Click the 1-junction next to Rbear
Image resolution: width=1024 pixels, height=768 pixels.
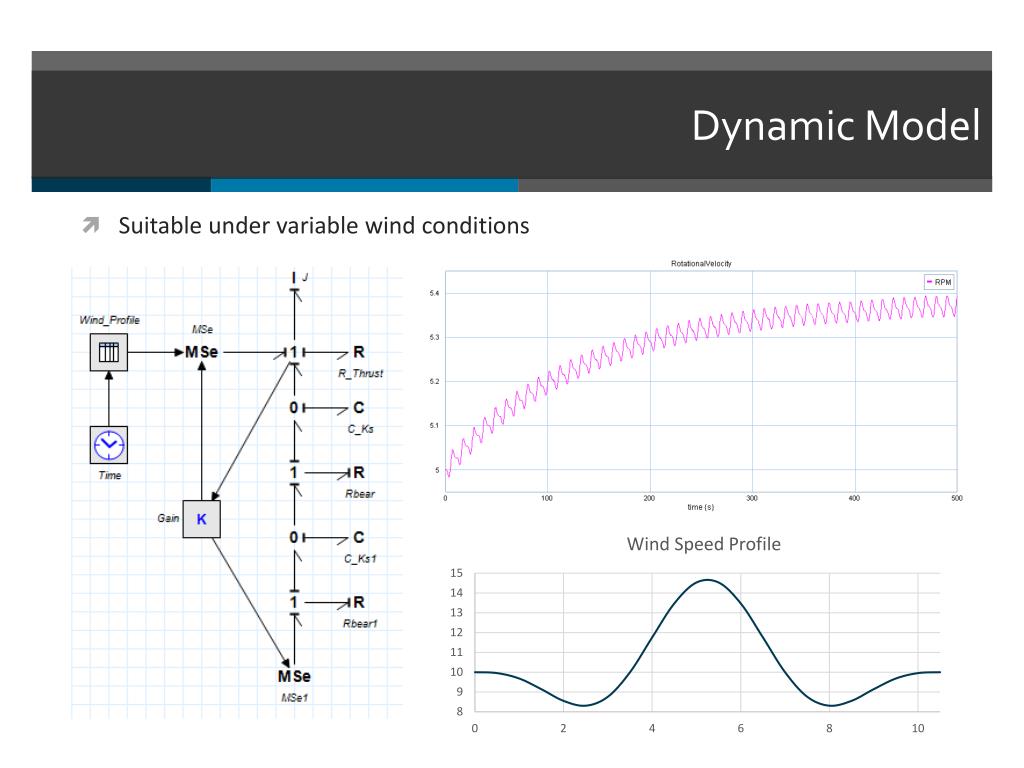(x=294, y=472)
